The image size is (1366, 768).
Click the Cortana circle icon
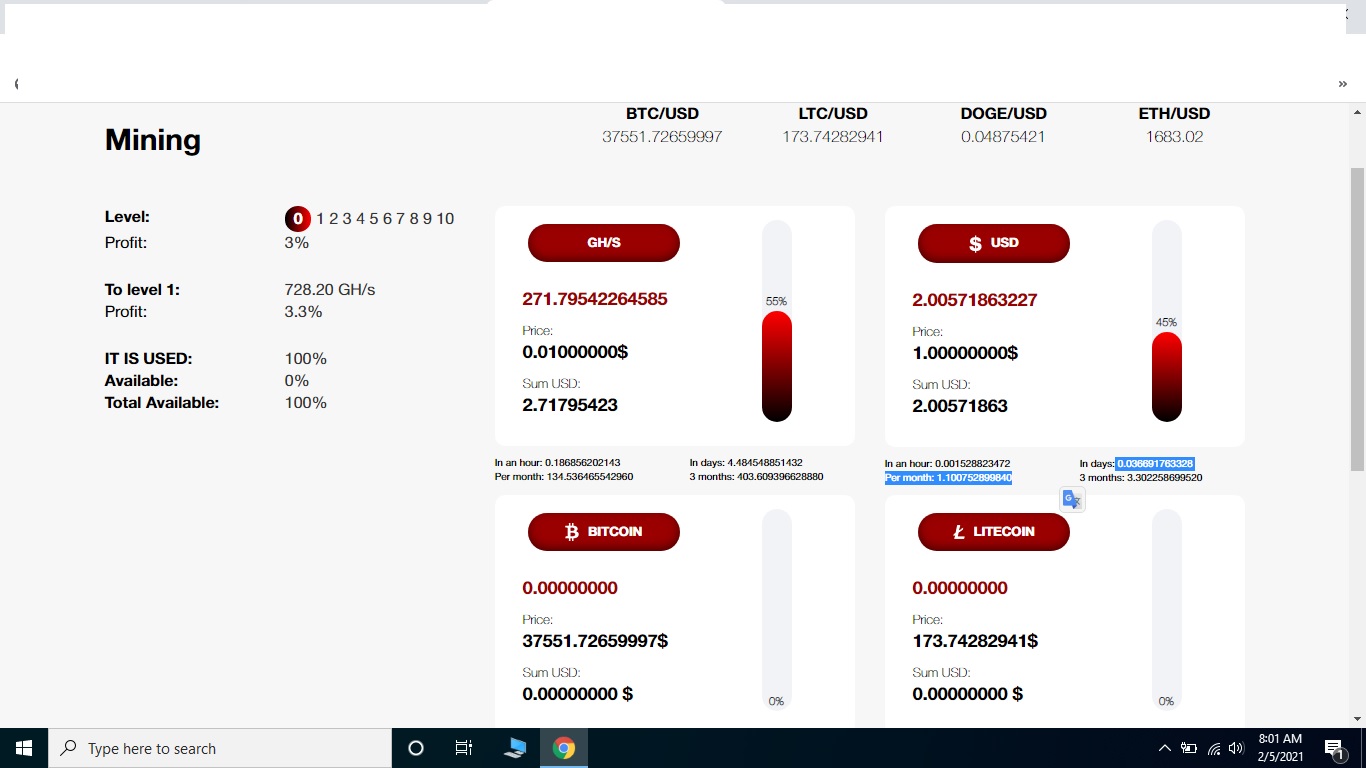(416, 748)
